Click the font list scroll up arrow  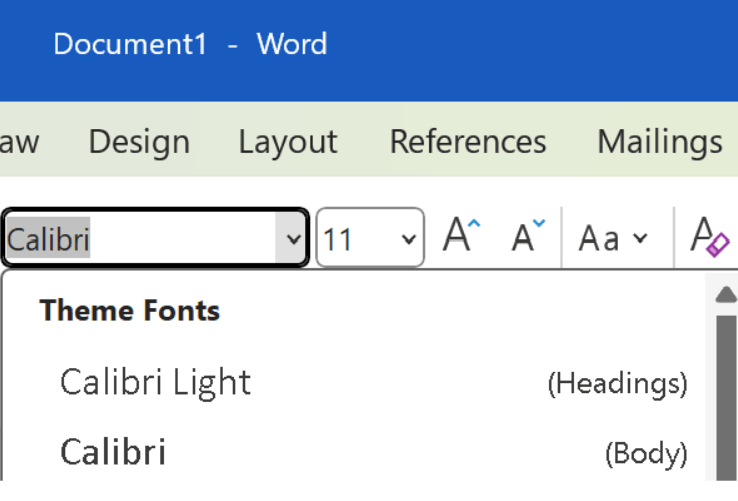click(725, 295)
